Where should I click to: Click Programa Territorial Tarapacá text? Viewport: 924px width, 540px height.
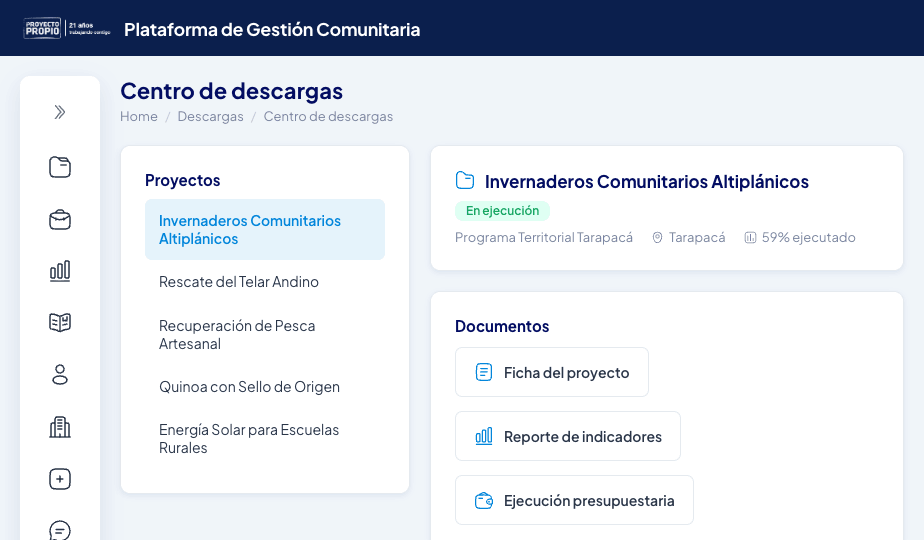pyautogui.click(x=544, y=238)
